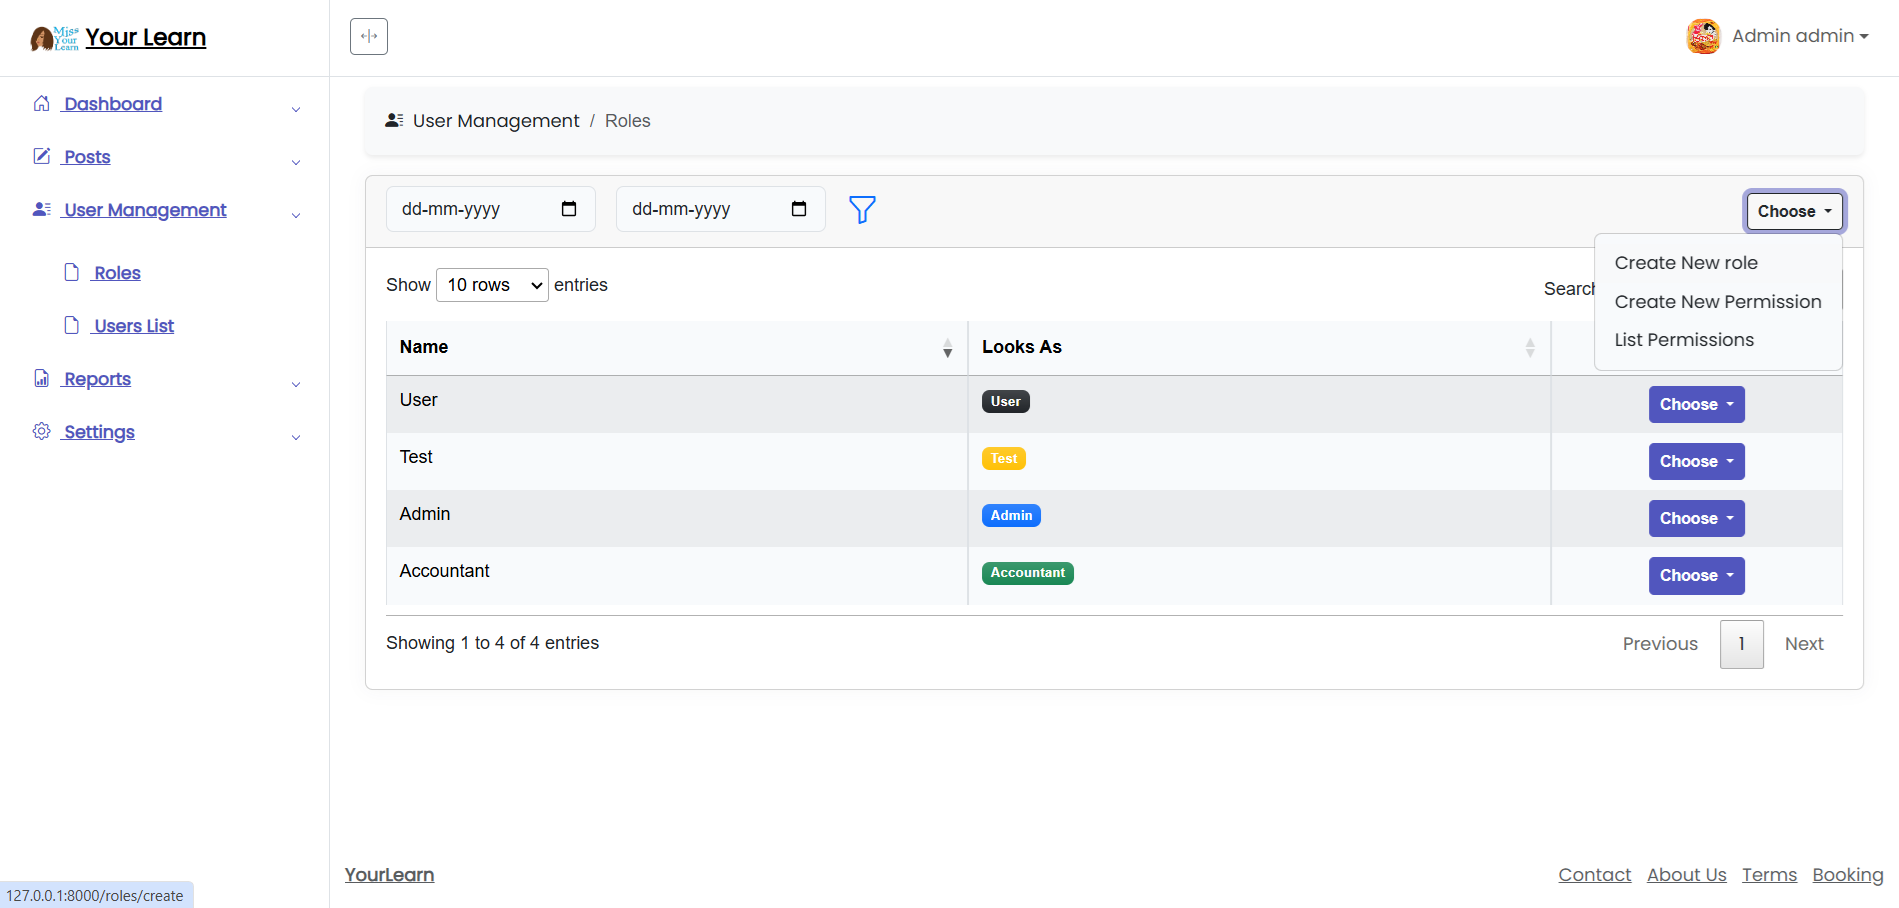Select List Permissions from menu
This screenshot has width=1899, height=908.
pyautogui.click(x=1684, y=339)
